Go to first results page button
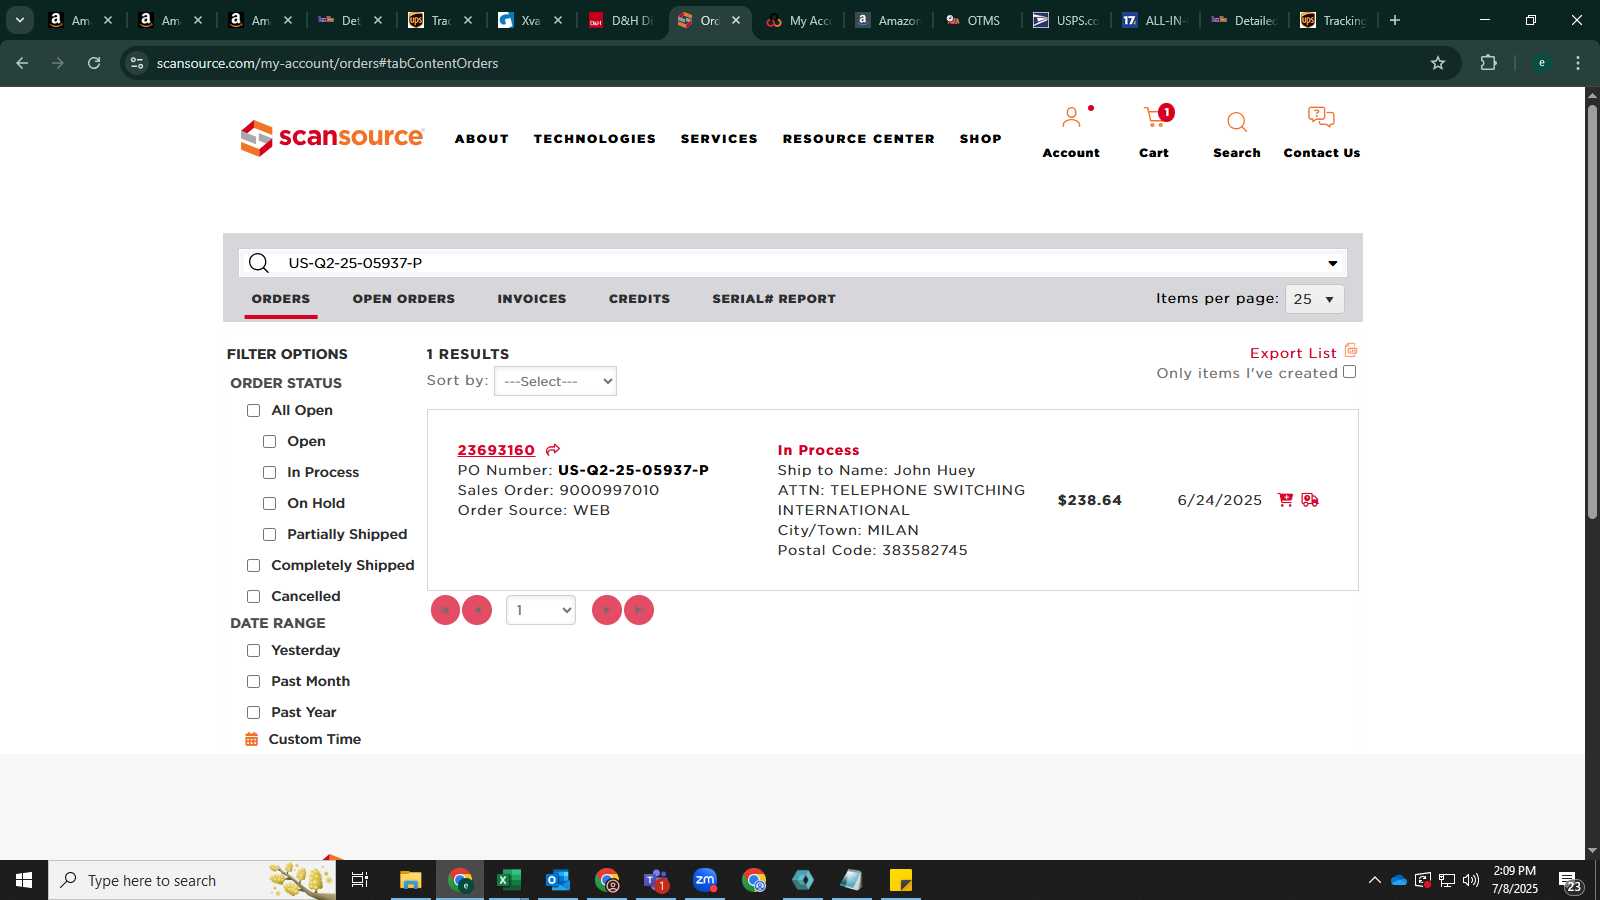The image size is (1600, 900). coord(445,610)
